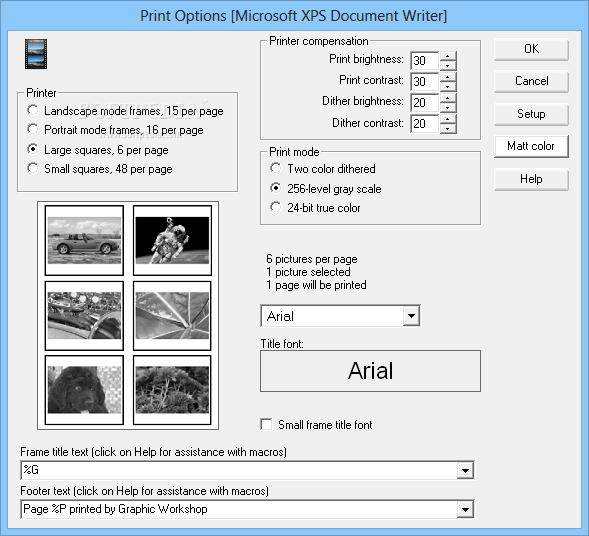The height and width of the screenshot is (536, 589).
Task: Click the Dither brightness value field
Action: [x=425, y=103]
